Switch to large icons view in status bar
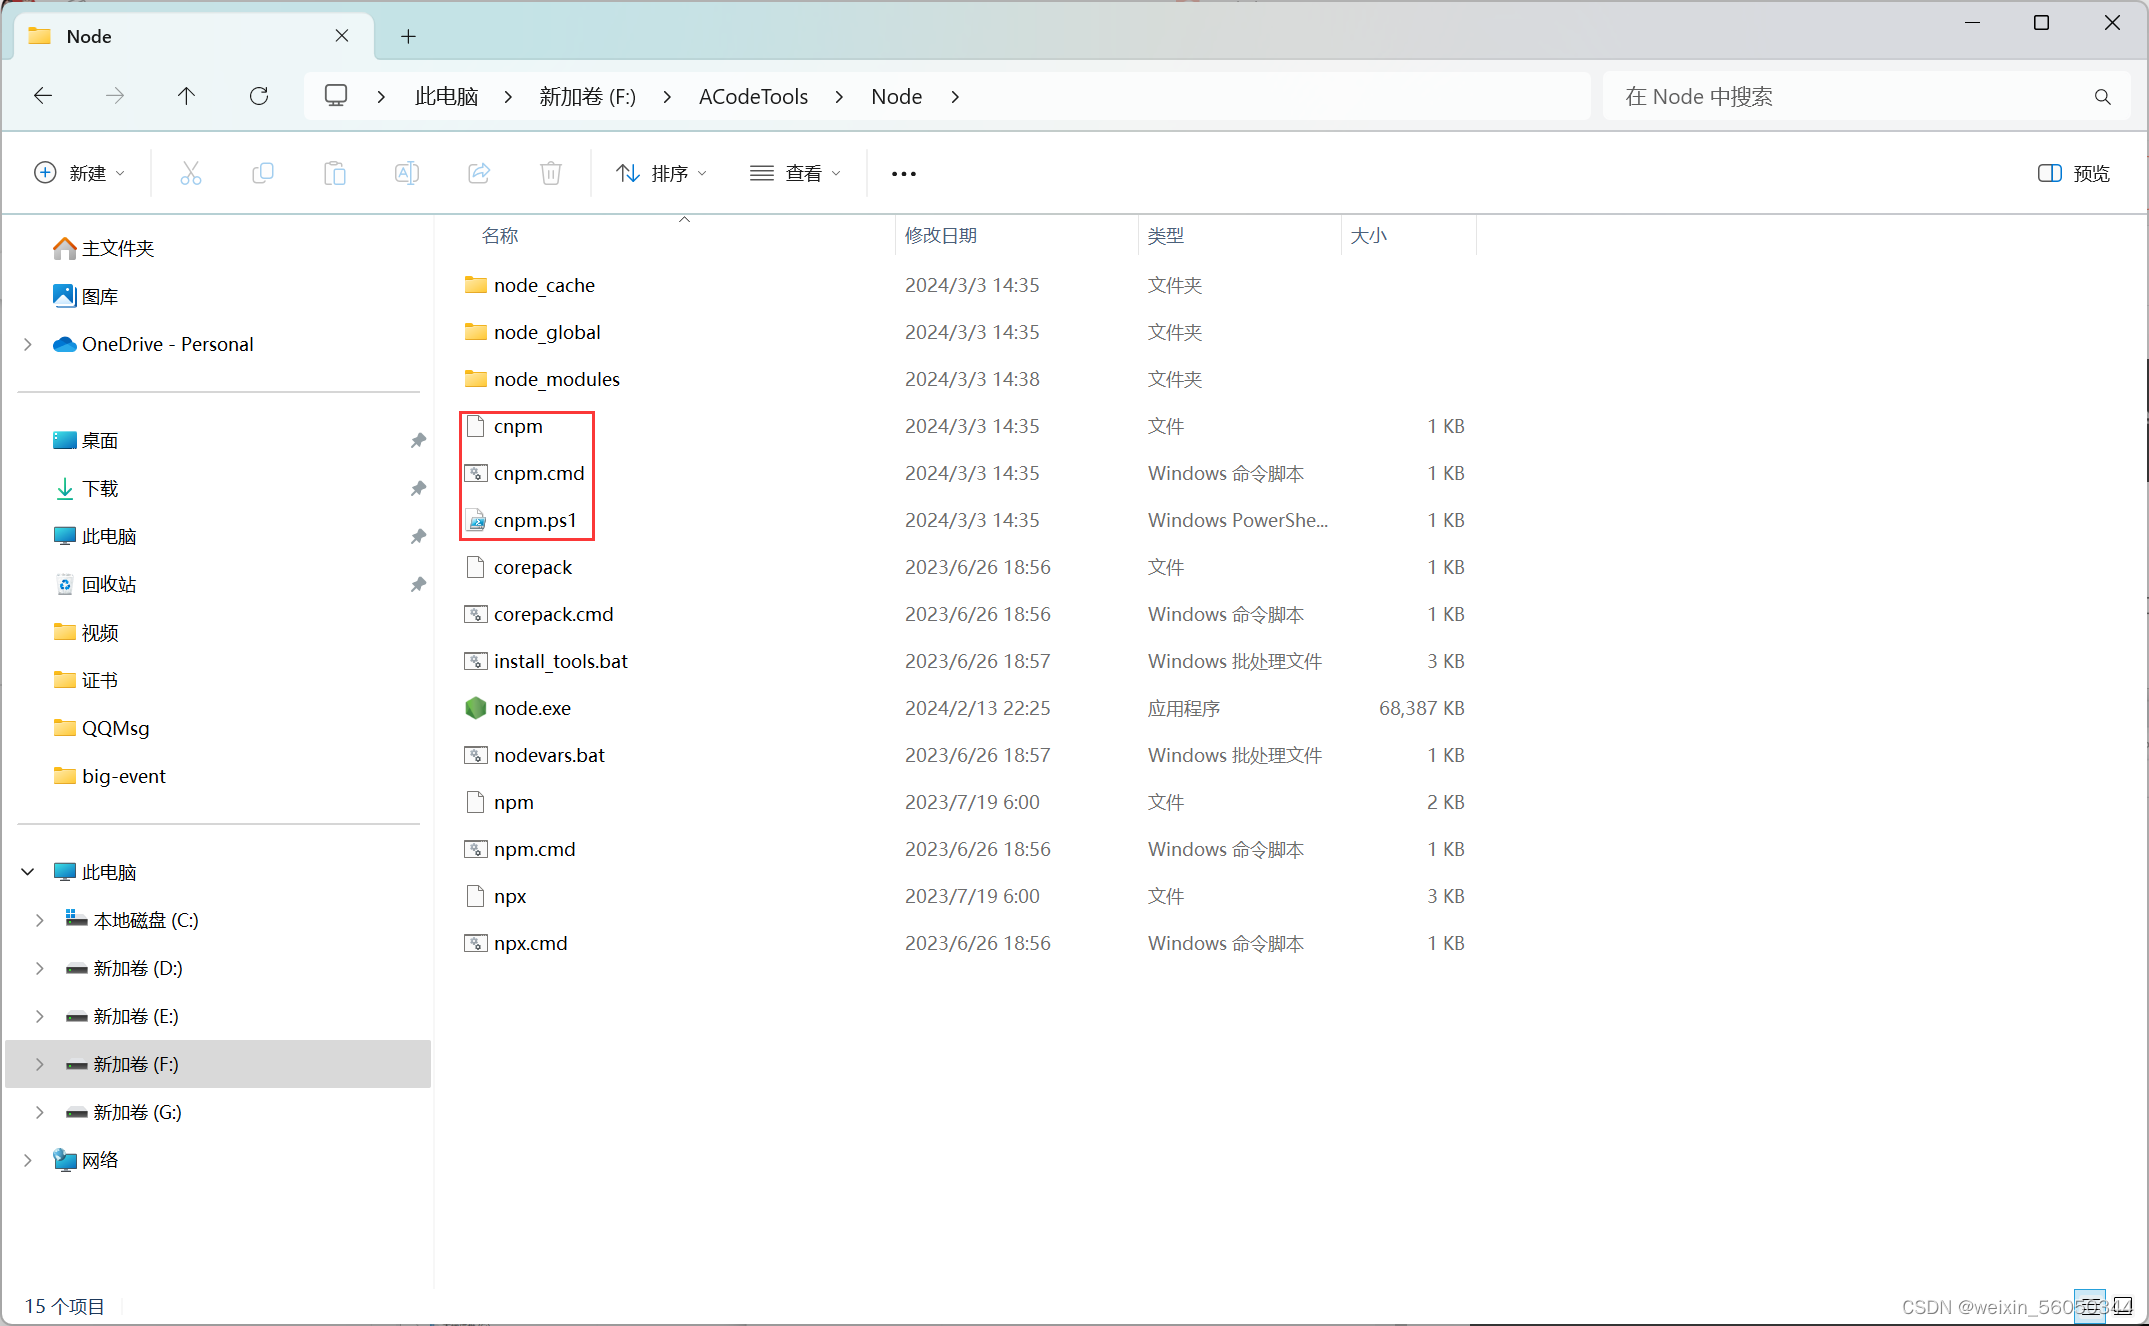Screen dimensions: 2149x1326 (x=2123, y=1306)
